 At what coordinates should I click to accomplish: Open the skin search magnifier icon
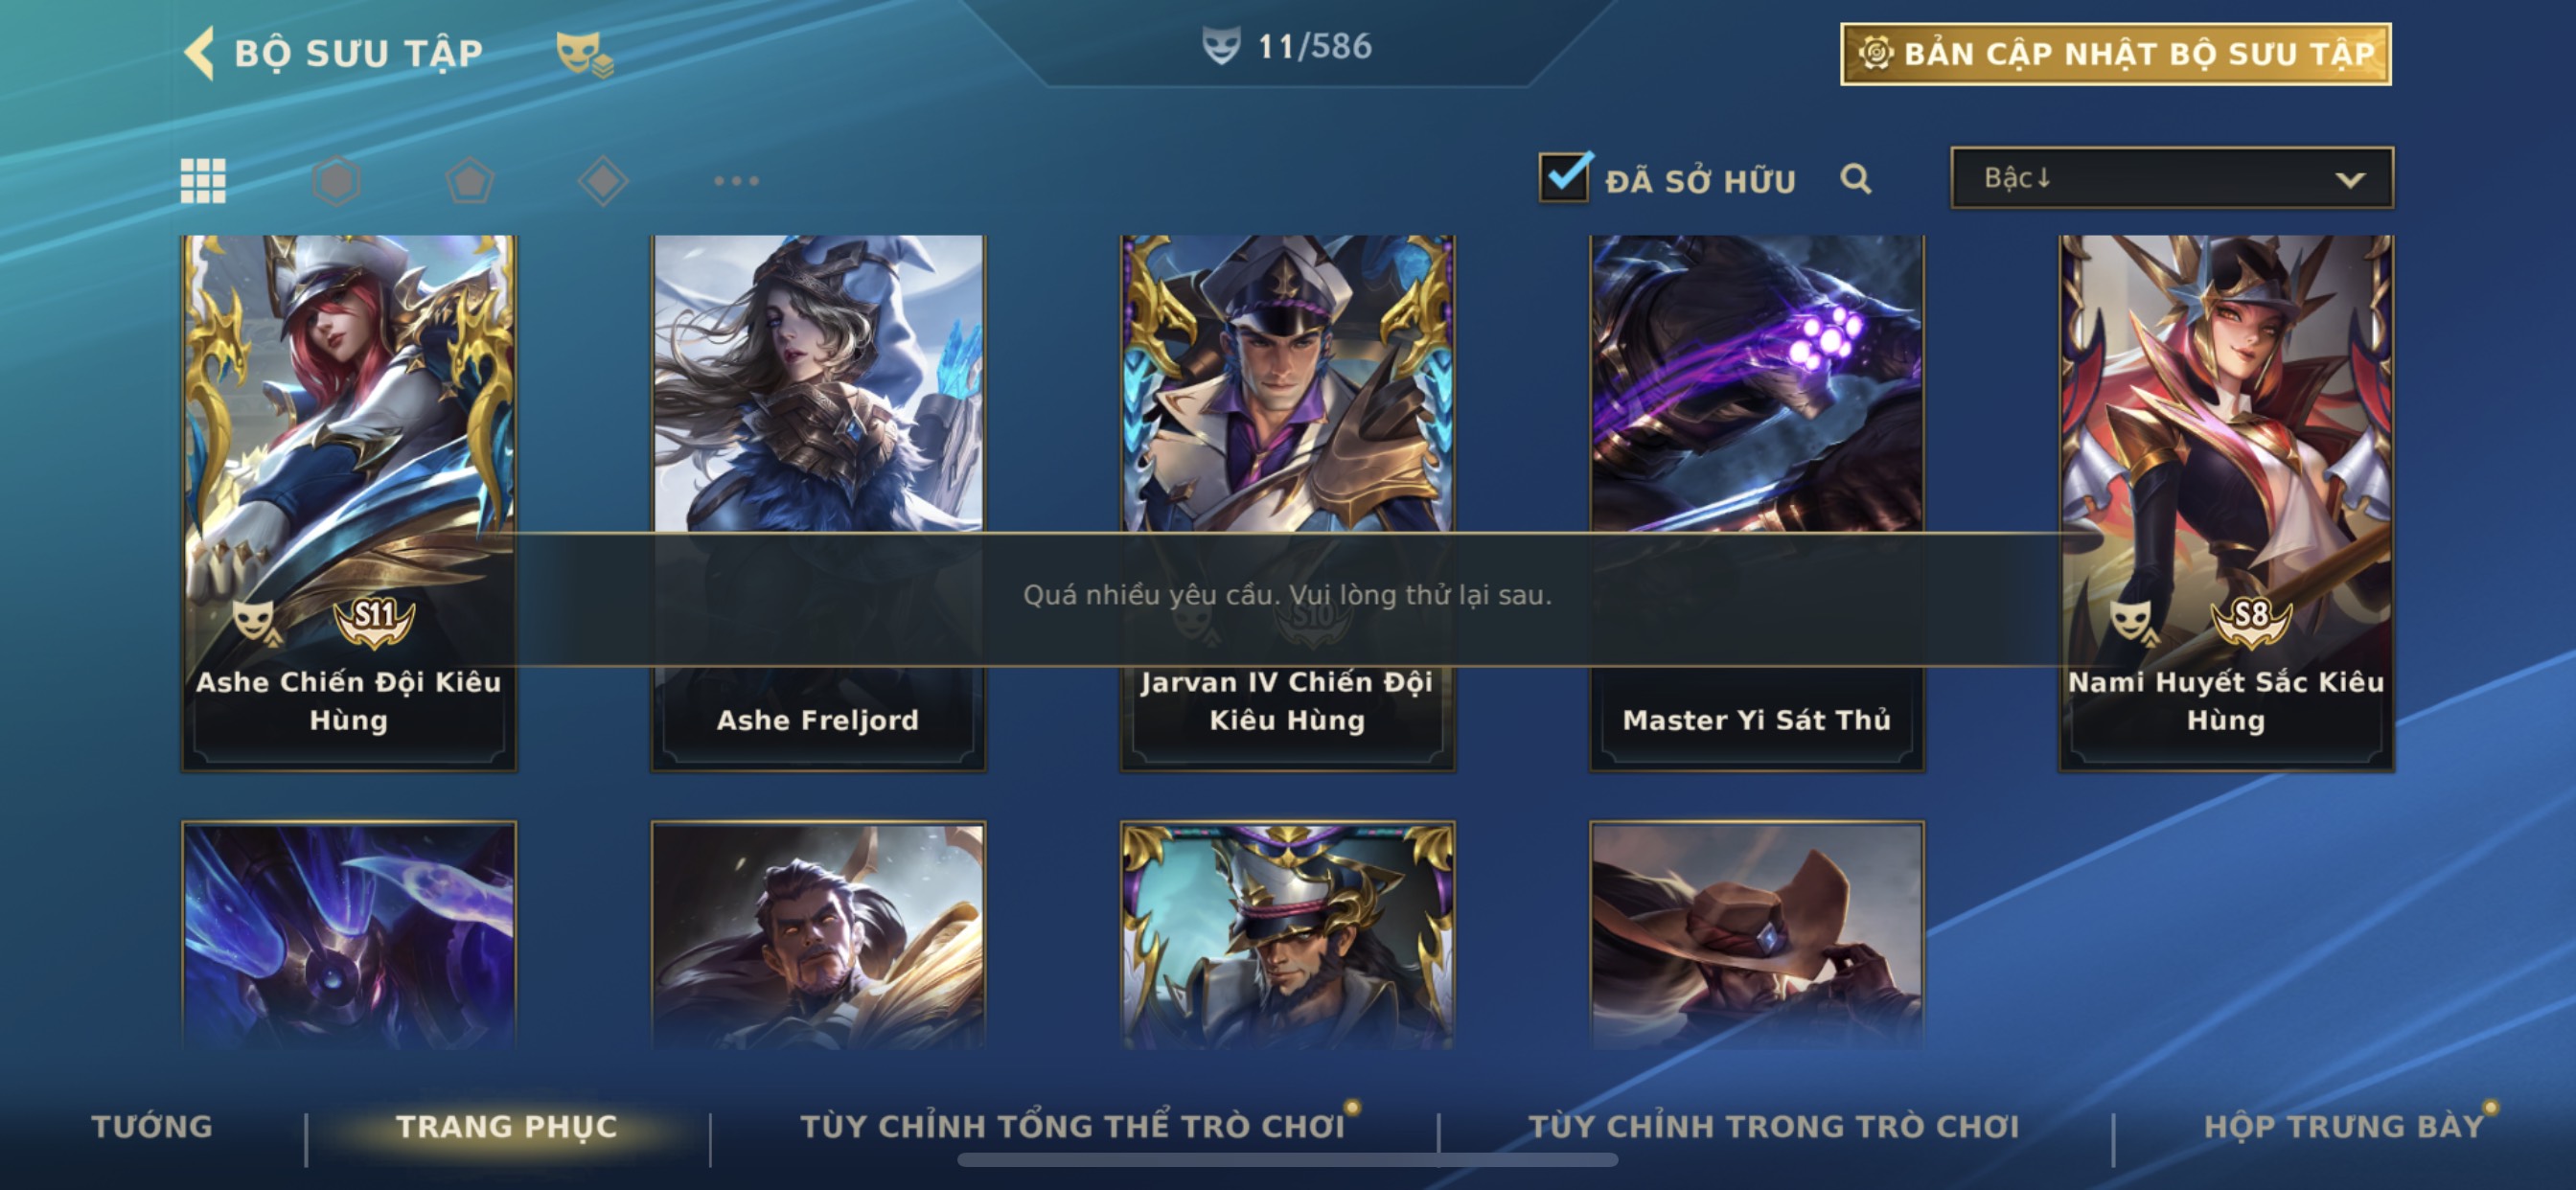coord(1856,179)
